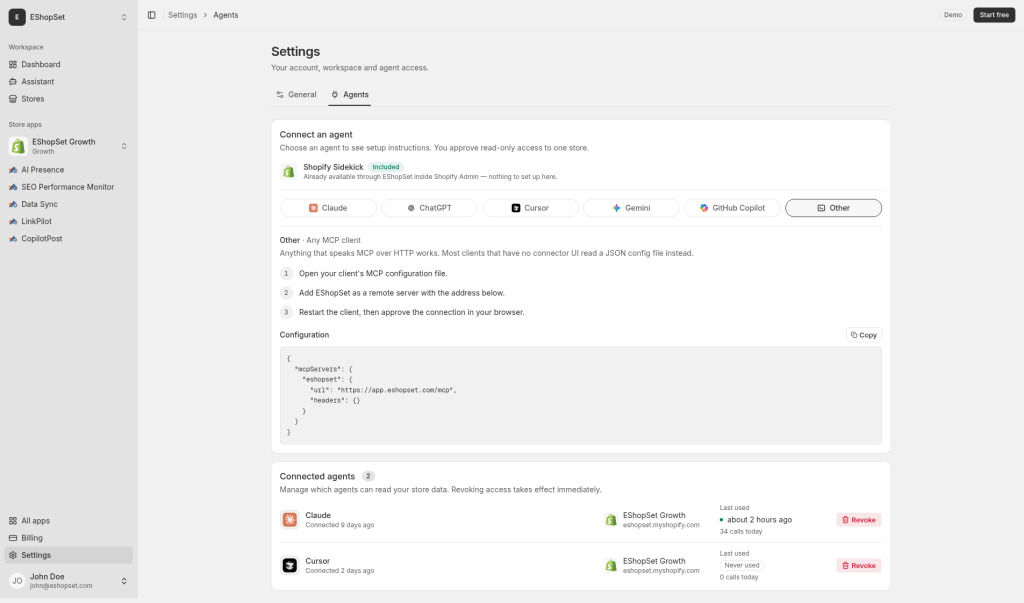Click the Assistant chat icon
This screenshot has width=1024, height=603.
(13, 82)
